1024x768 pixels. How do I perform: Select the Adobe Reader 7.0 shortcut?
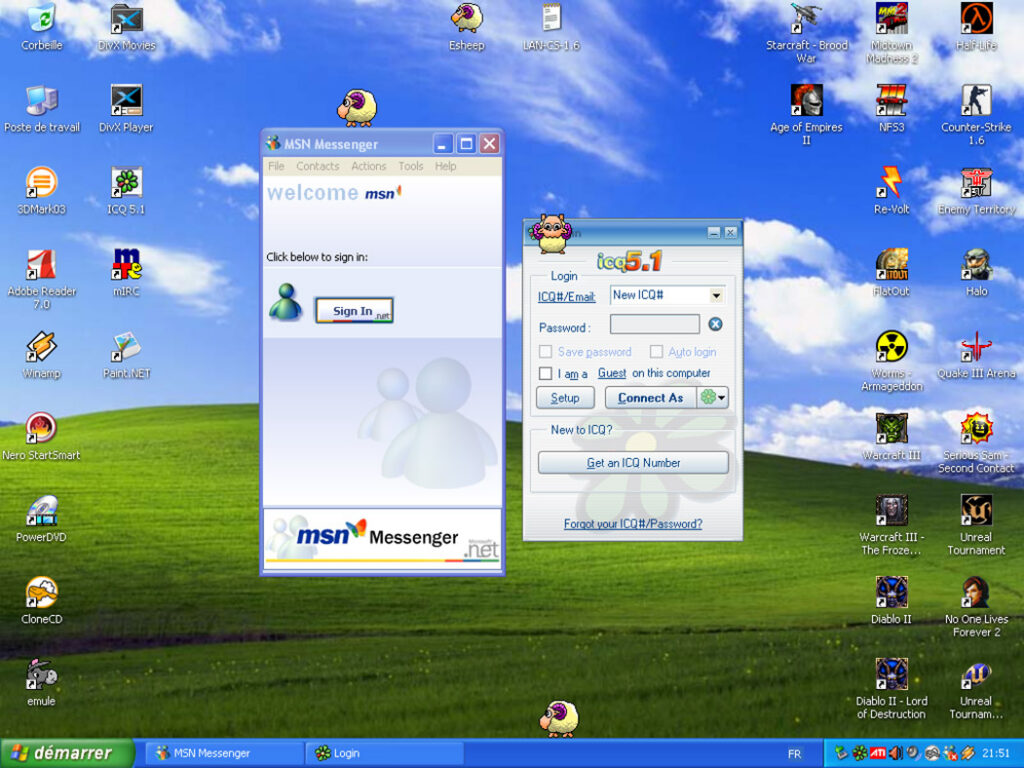click(42, 278)
